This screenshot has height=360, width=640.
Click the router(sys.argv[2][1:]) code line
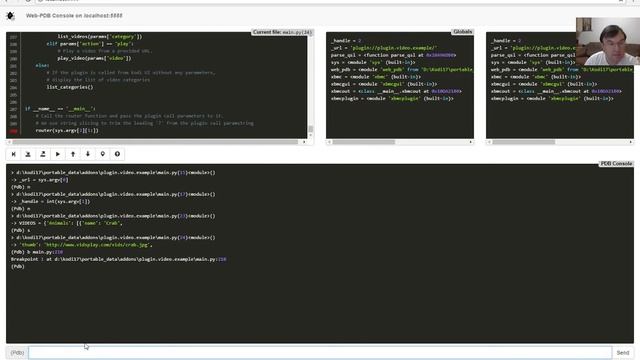(x=67, y=131)
